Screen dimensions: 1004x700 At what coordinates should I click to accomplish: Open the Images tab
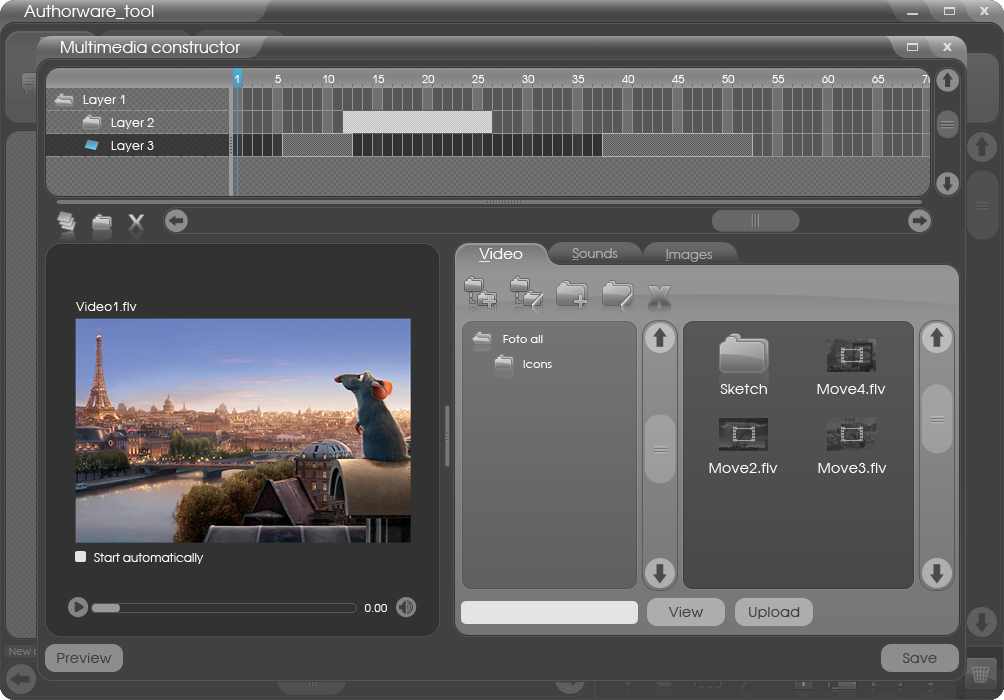tap(689, 255)
